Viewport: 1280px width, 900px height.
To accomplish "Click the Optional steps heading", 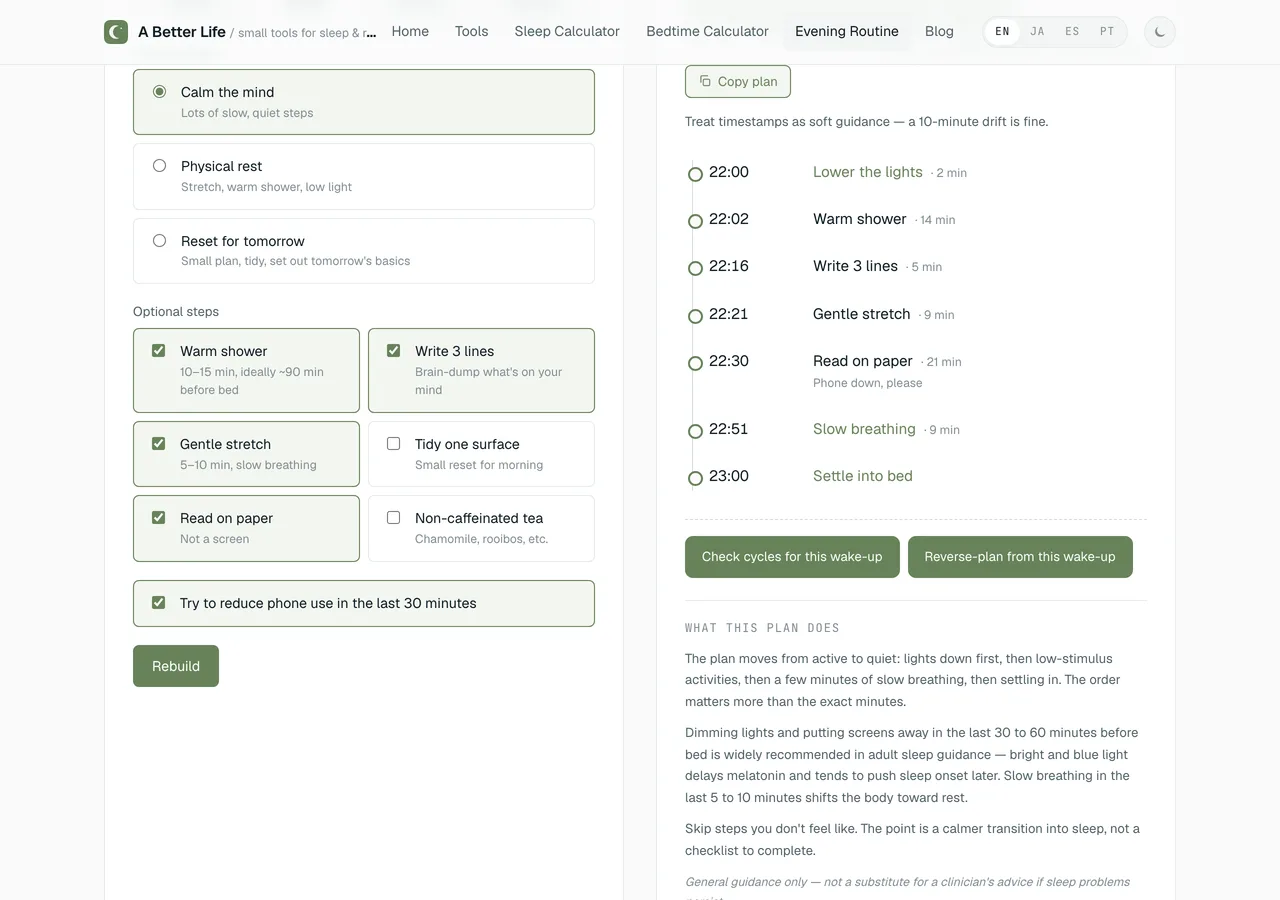I will [176, 311].
